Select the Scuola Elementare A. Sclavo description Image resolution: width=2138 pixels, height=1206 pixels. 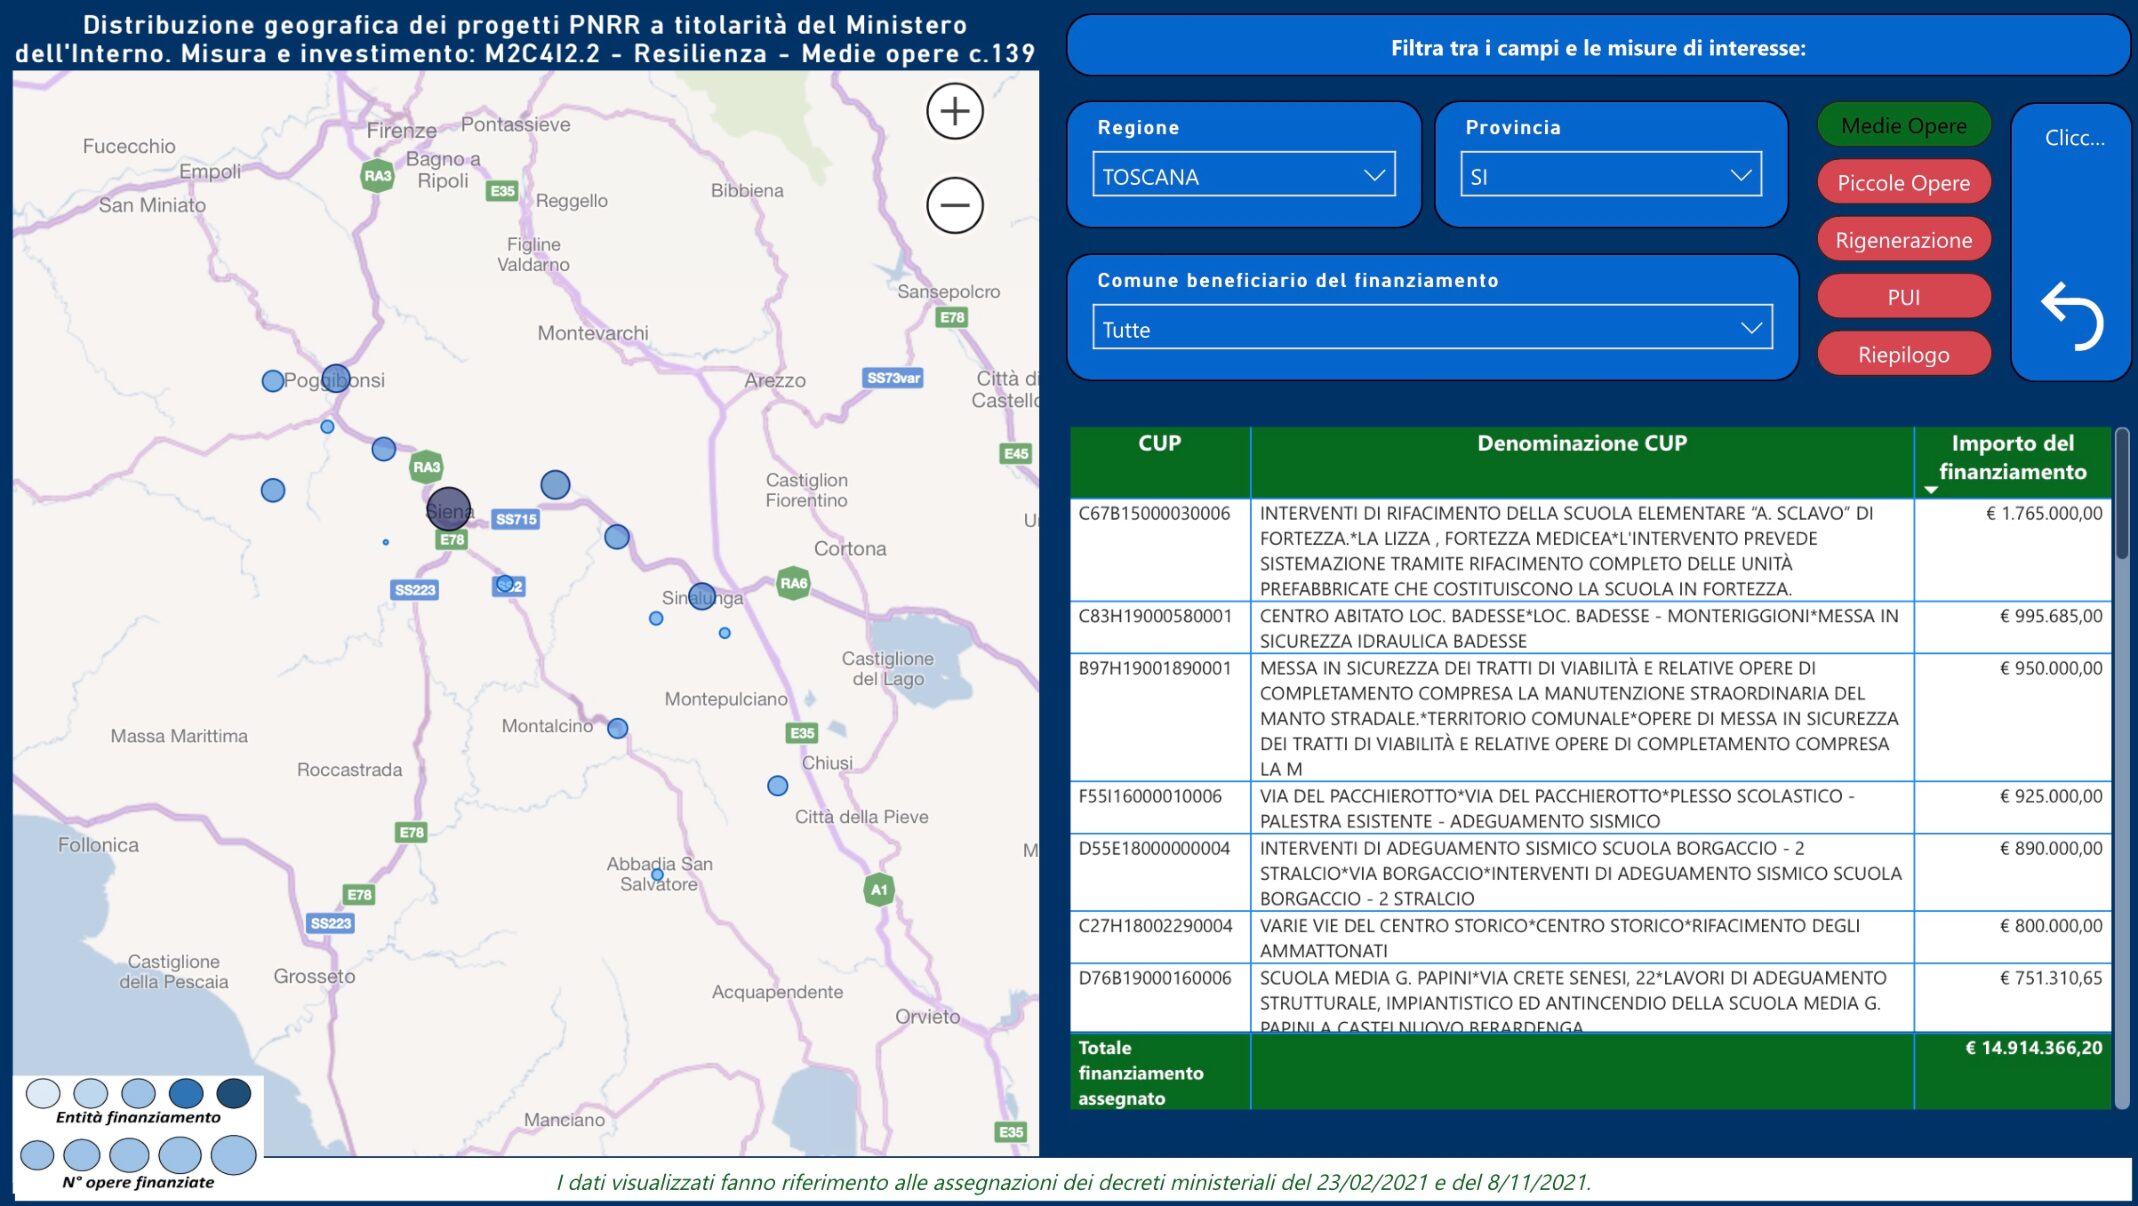[x=1582, y=551]
